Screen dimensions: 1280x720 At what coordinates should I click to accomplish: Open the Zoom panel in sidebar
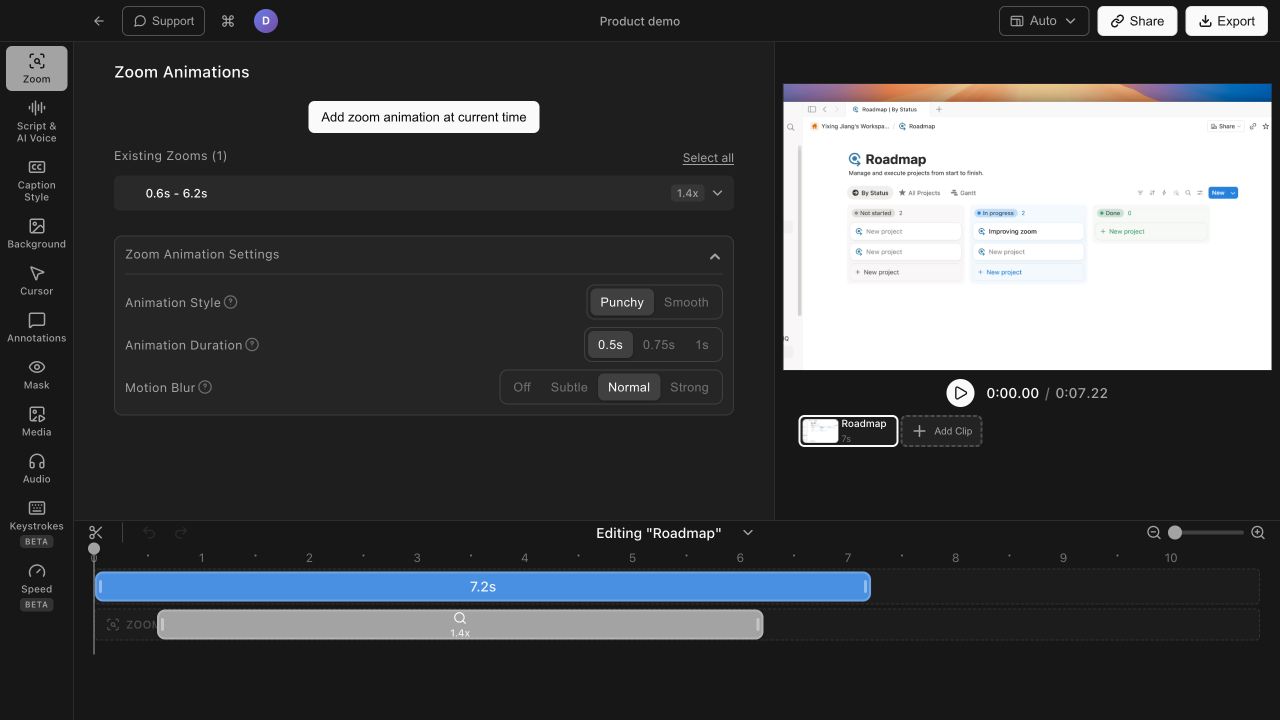point(36,68)
